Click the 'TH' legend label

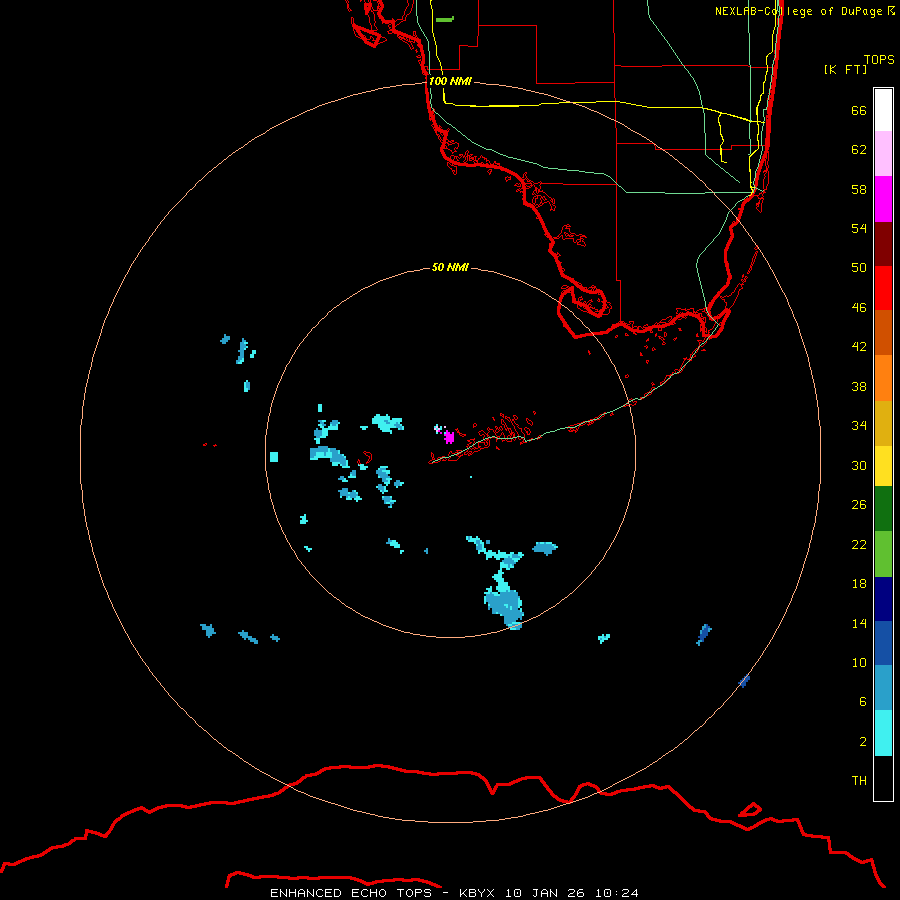[859, 781]
